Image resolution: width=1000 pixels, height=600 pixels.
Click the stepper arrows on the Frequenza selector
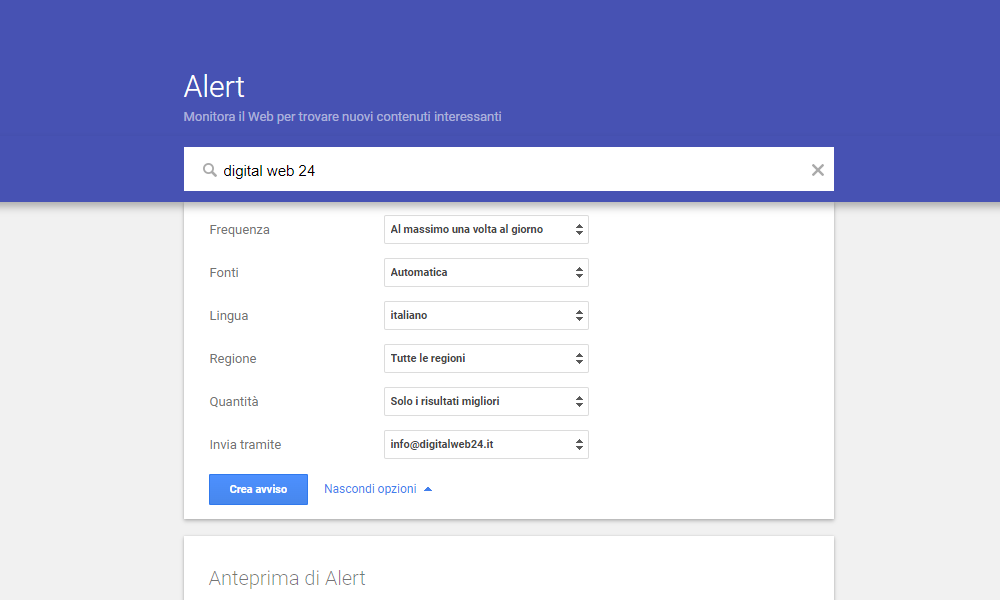(578, 229)
